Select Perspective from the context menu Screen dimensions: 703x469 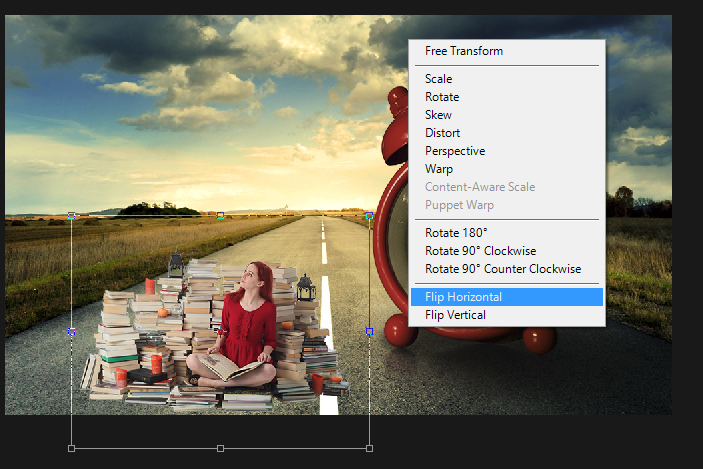point(454,151)
